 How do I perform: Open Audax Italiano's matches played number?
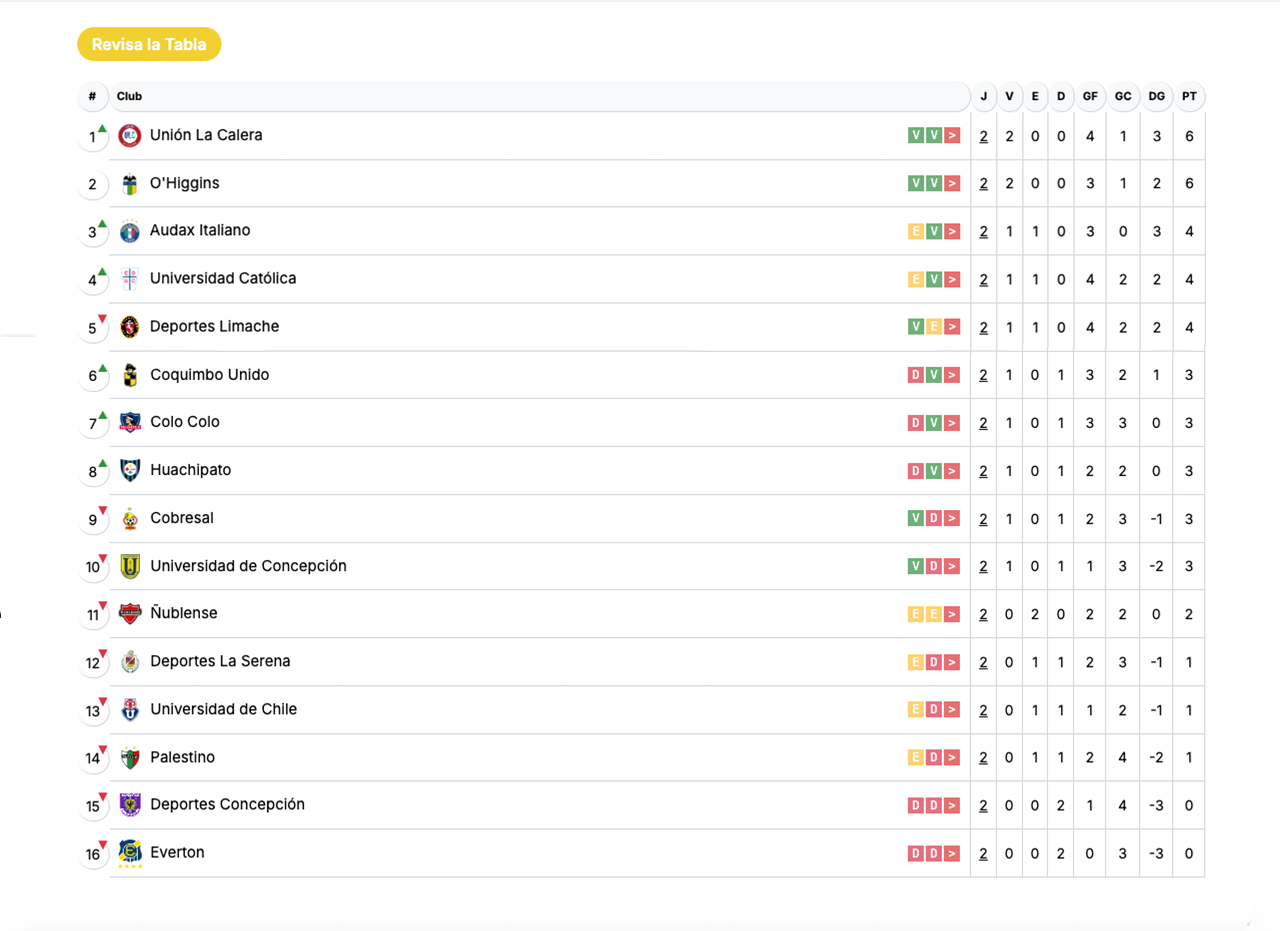point(983,232)
